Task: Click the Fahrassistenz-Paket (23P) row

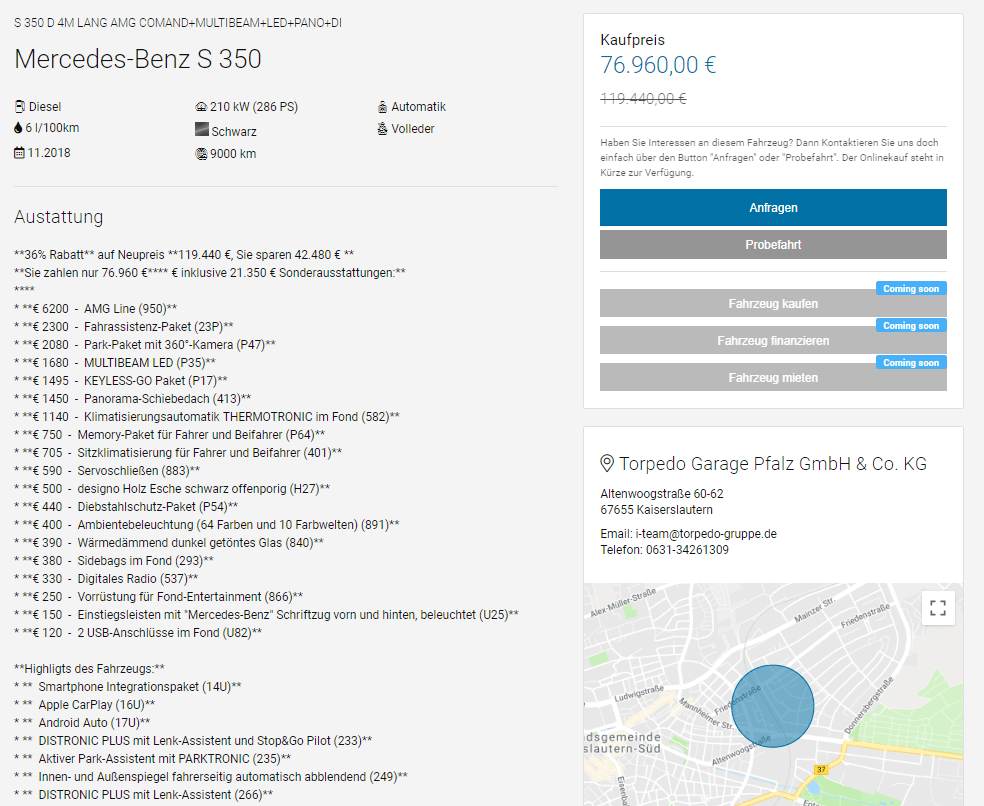Action: pos(124,326)
